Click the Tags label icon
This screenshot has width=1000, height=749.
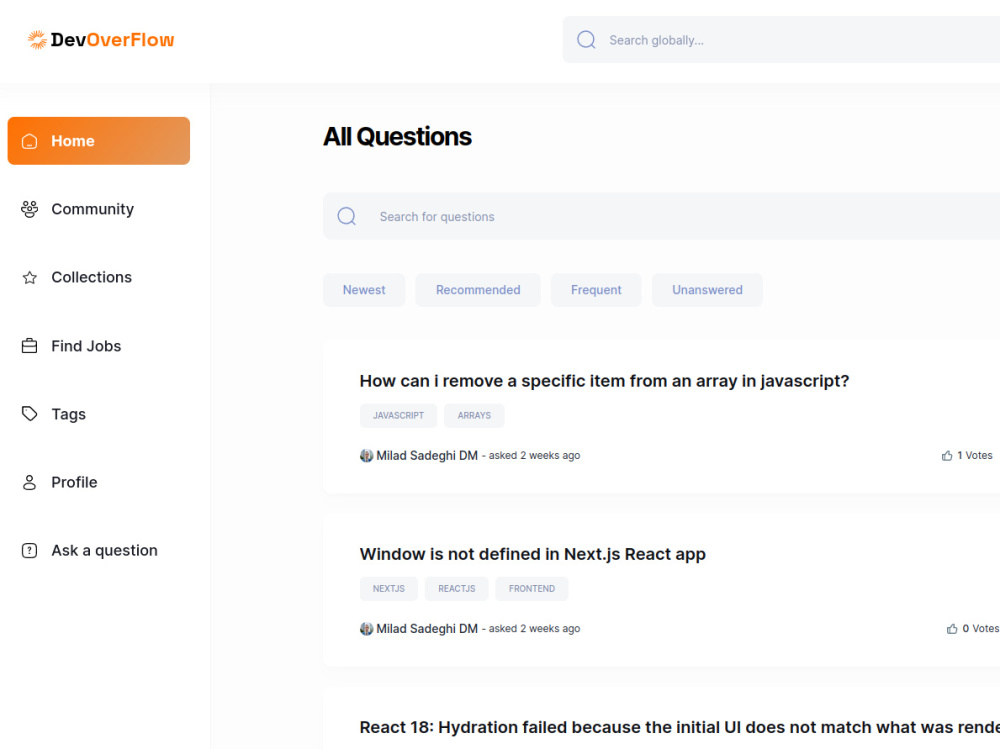coord(29,413)
